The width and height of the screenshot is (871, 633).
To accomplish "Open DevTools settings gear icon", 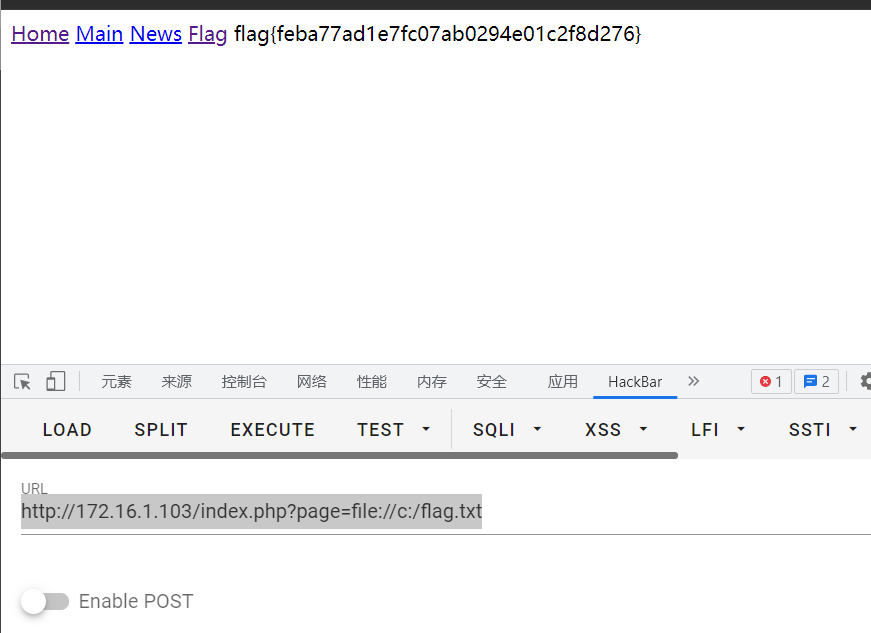I will click(865, 381).
